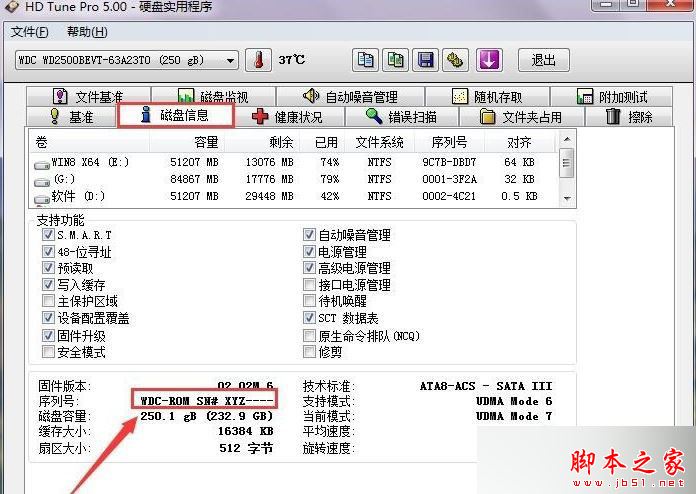Click the volume list scrollbar thumb

(x=567, y=163)
